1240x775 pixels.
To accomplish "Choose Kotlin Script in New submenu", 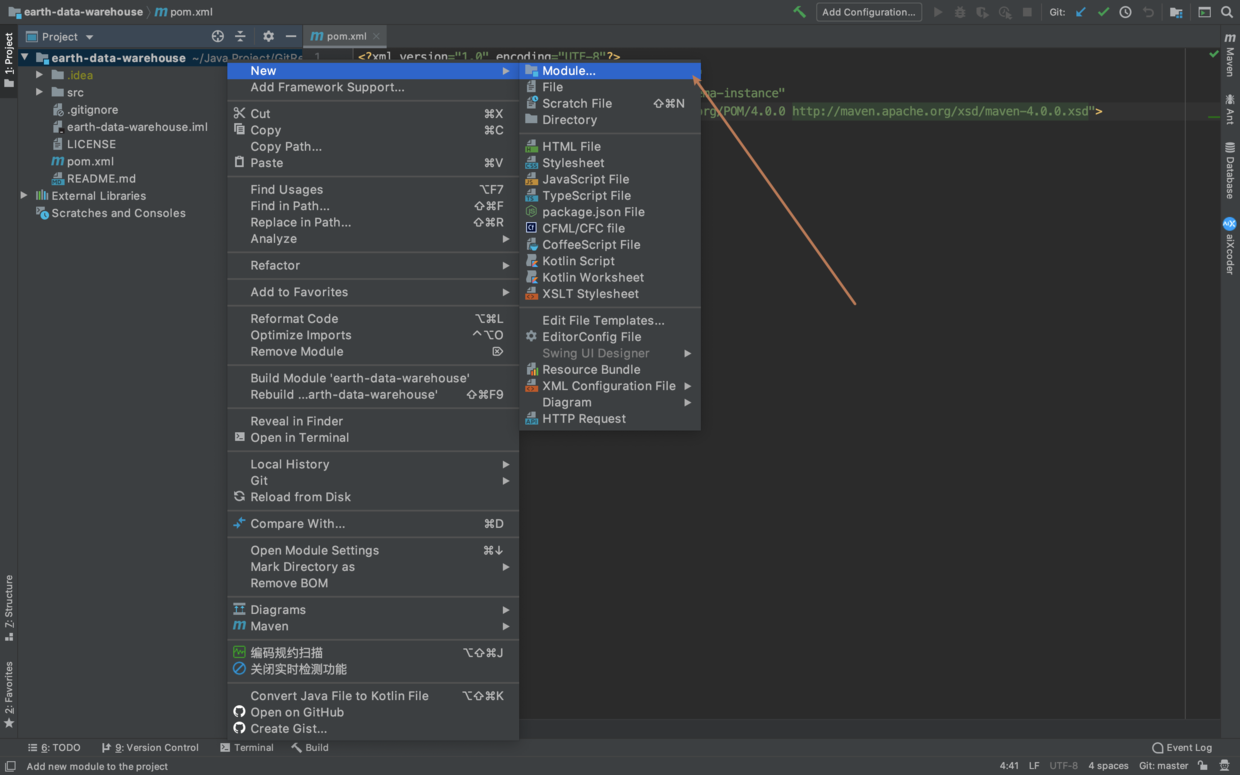I will [x=610, y=261].
